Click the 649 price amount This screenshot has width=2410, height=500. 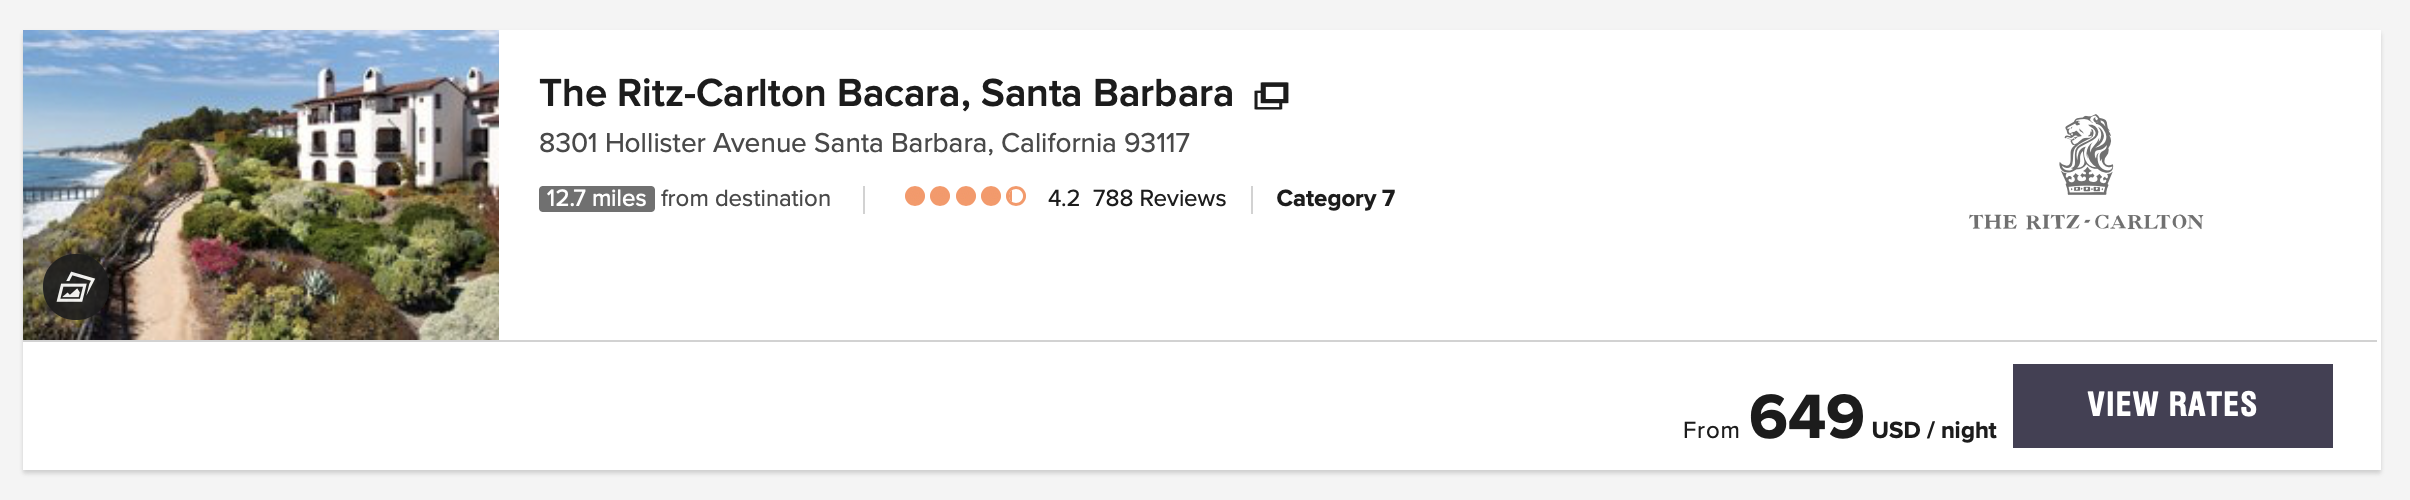pyautogui.click(x=1806, y=417)
